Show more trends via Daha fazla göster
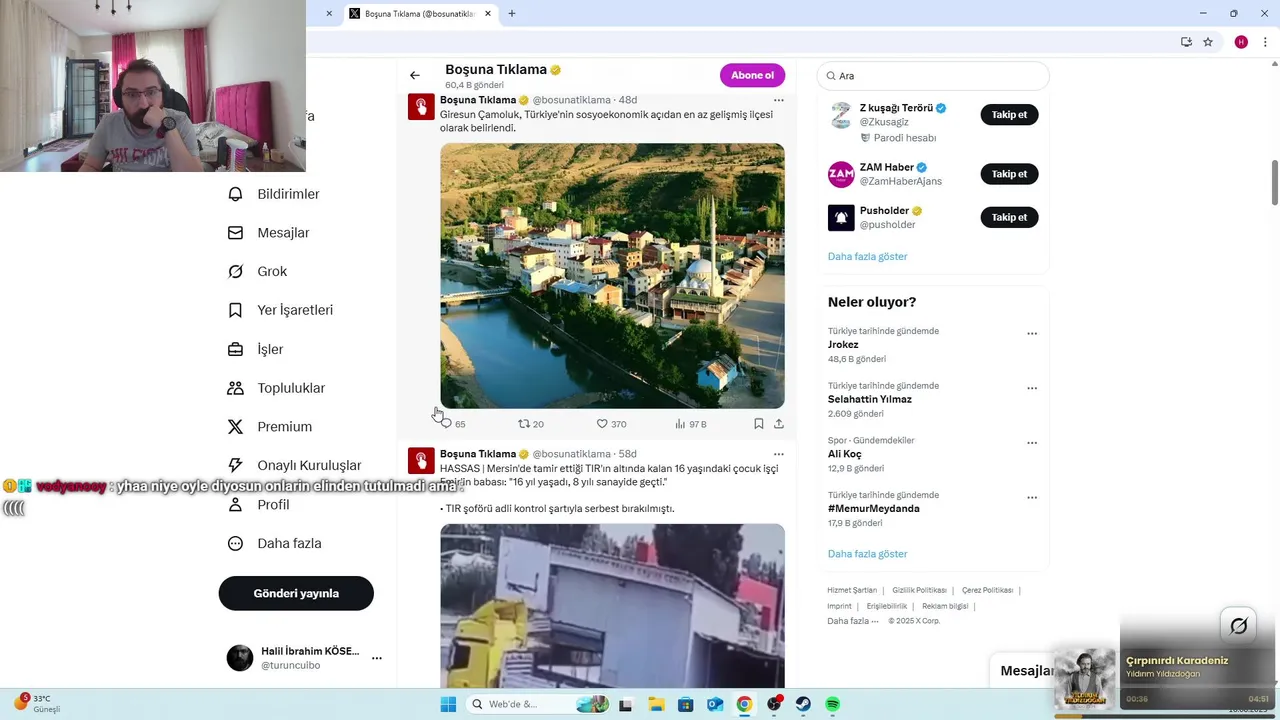 tap(867, 554)
